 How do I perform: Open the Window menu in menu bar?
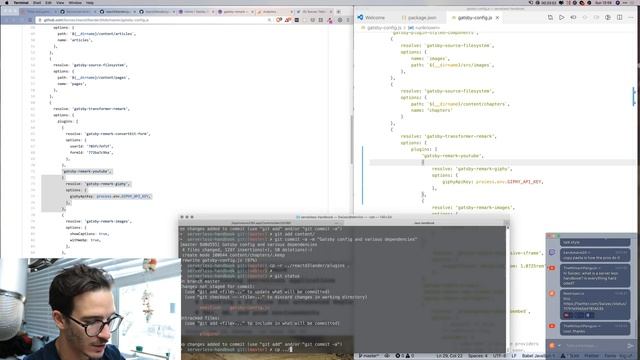click(x=75, y=2)
